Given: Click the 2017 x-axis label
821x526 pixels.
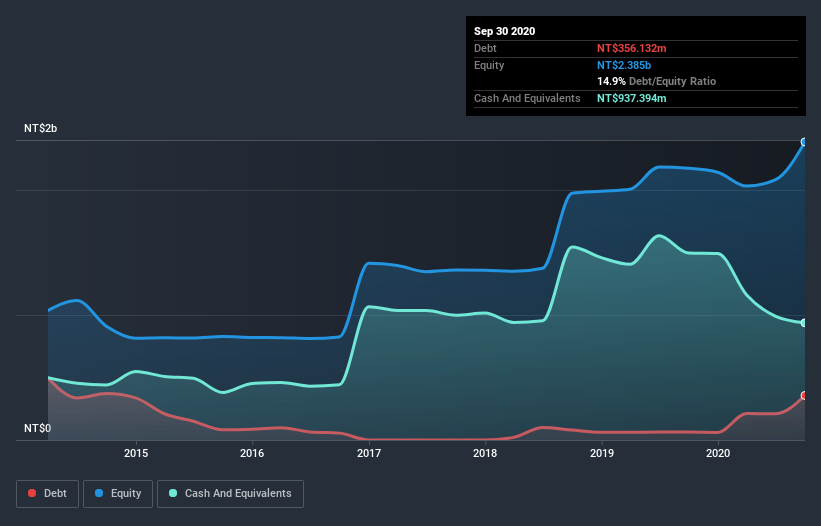Looking at the screenshot, I should (369, 453).
